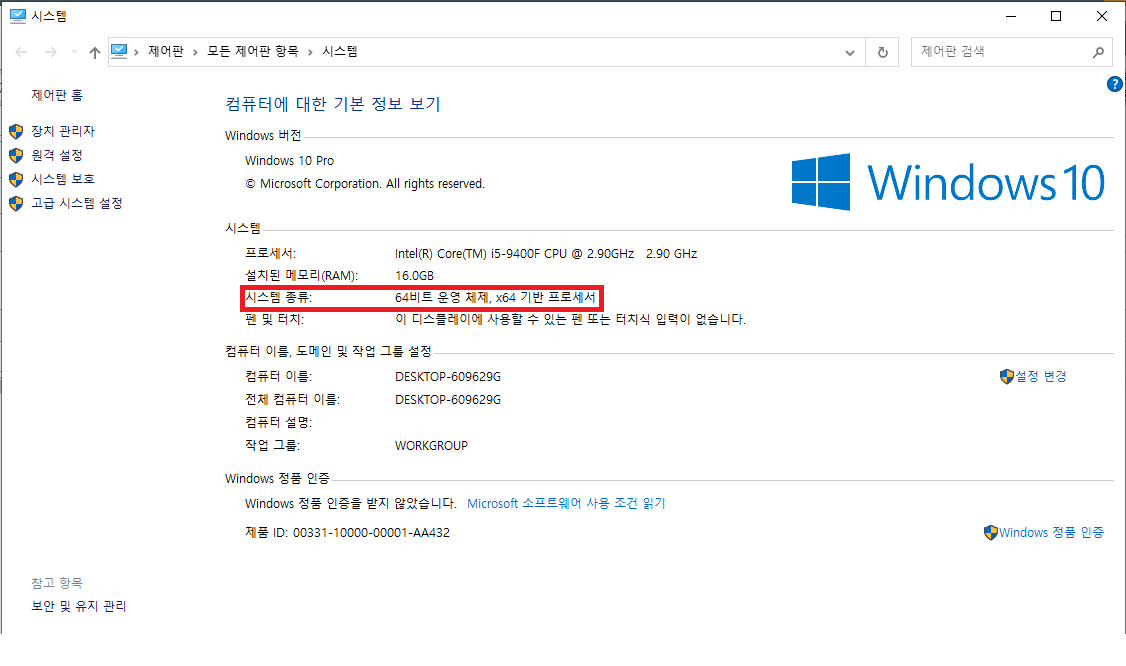The height and width of the screenshot is (666, 1126).
Task: Click shield icon next to 설정 변경
Action: pyautogui.click(x=1007, y=376)
